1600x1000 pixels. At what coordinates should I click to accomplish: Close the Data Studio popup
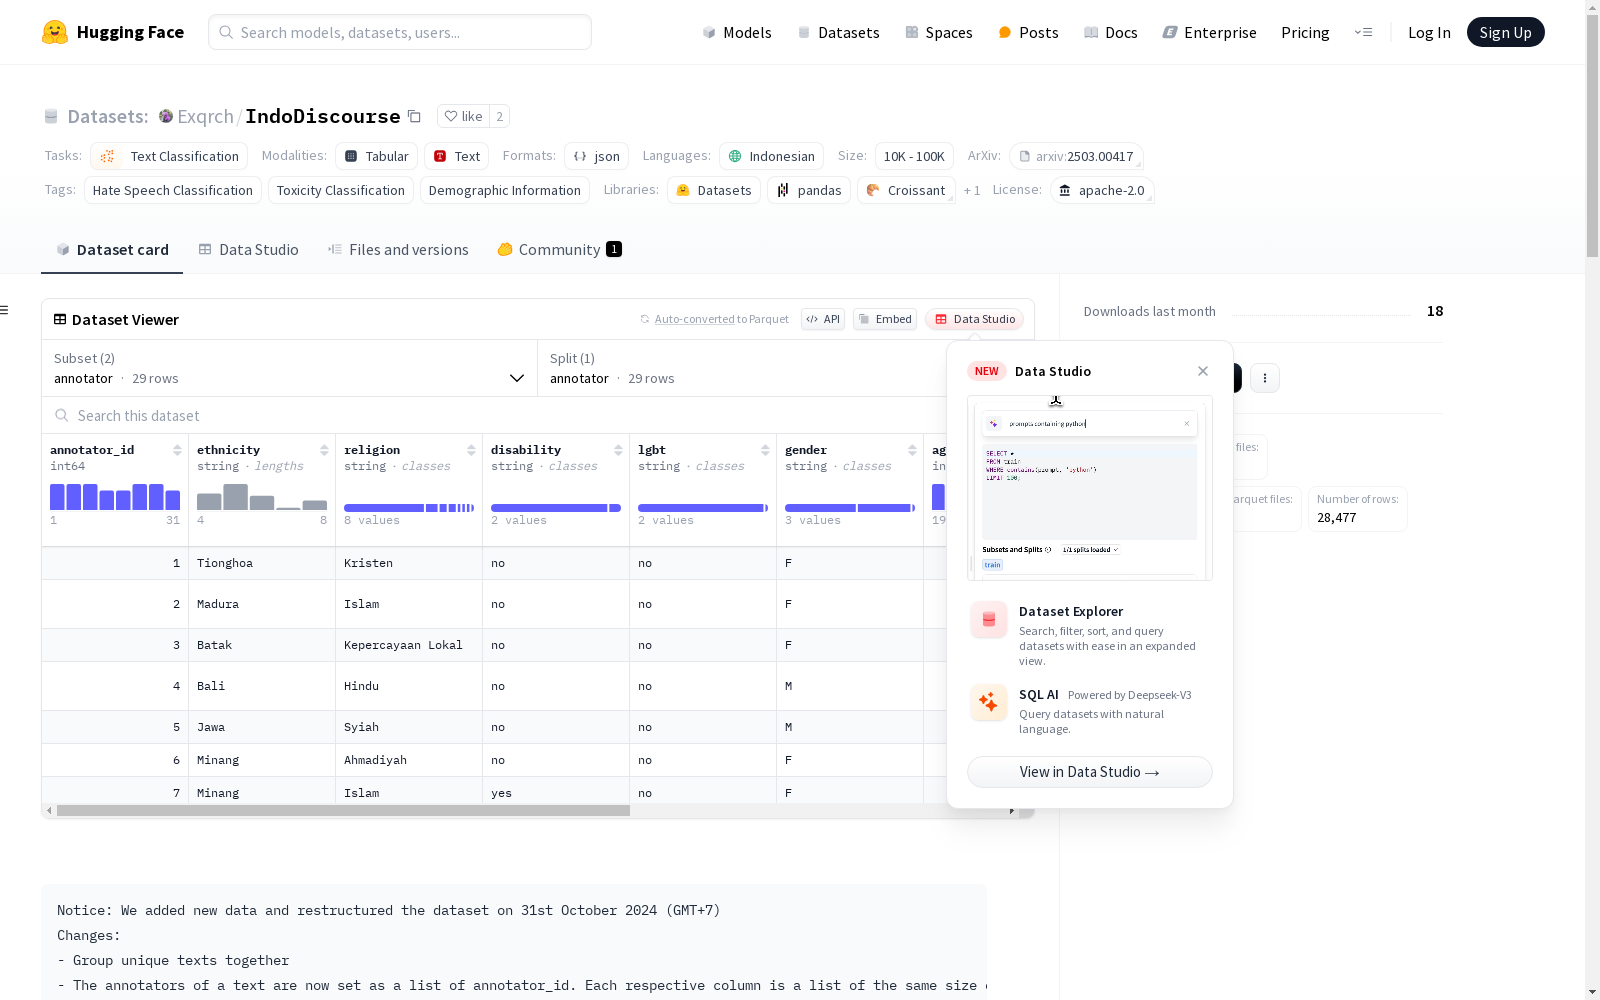(x=1203, y=371)
